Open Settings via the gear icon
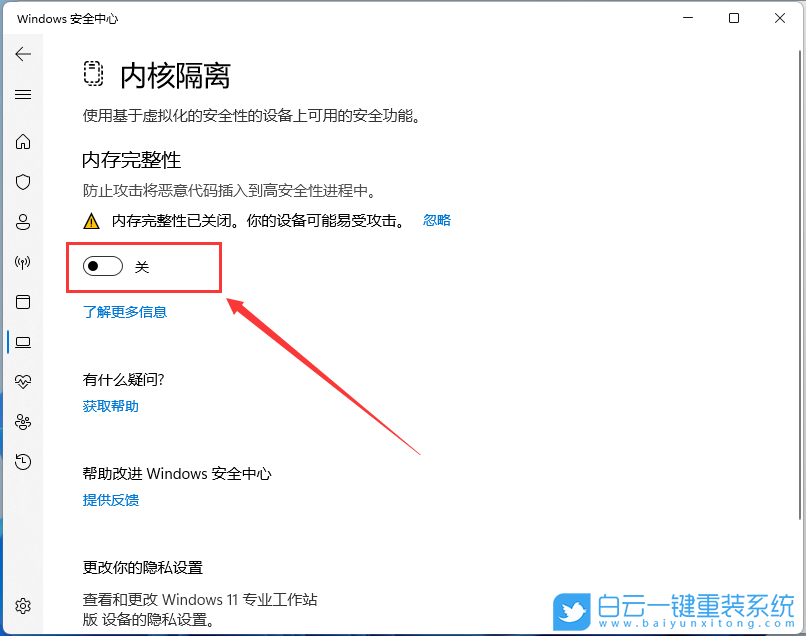 (x=23, y=606)
